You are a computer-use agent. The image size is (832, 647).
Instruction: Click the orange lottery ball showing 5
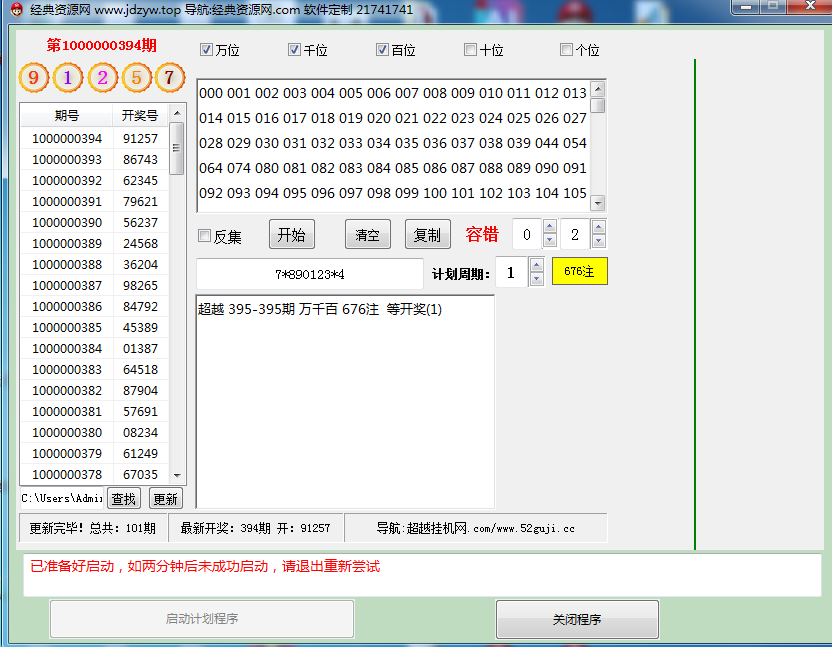(137, 77)
